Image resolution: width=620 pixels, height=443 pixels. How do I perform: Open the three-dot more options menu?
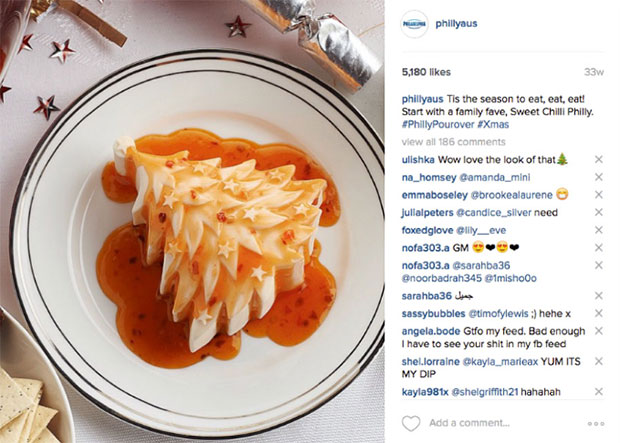[x=596, y=424]
